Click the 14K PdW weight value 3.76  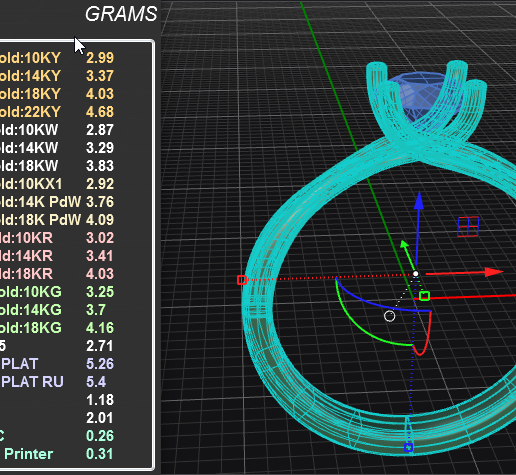(x=100, y=202)
